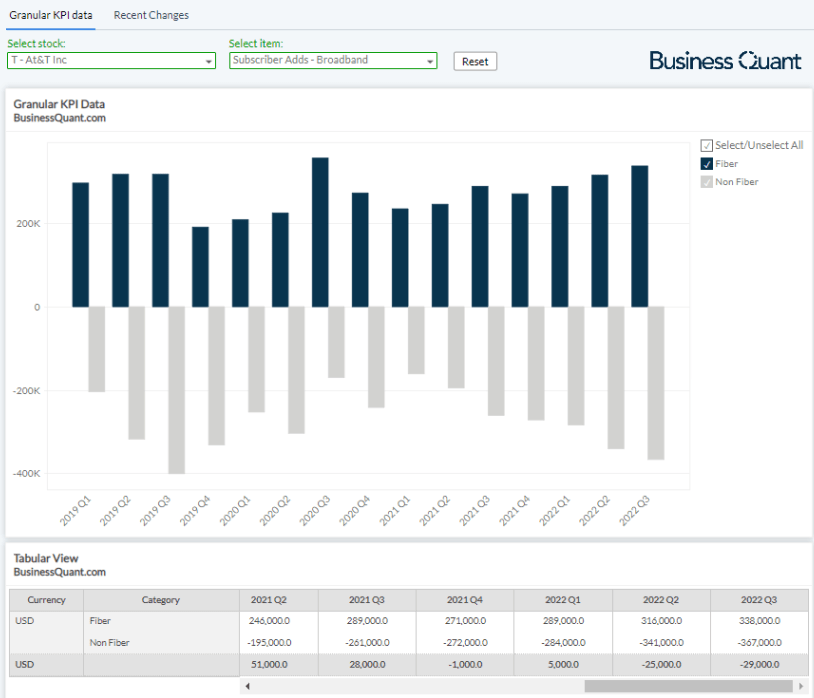
Task: Click the 2021 Q4 column header
Action: (x=465, y=600)
